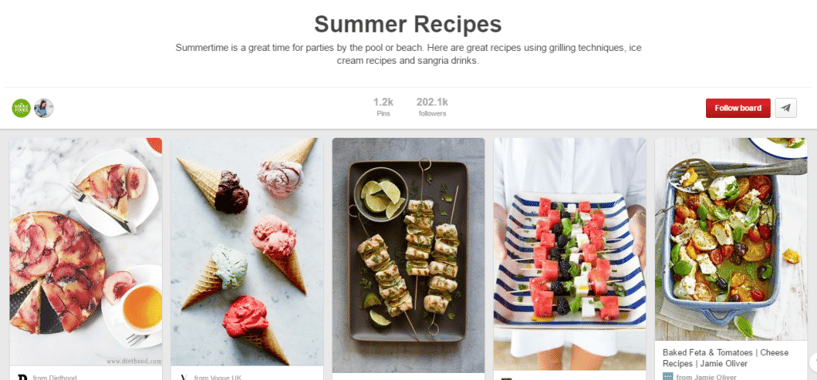The width and height of the screenshot is (817, 380).
Task: Open the grilled chicken skewers pin
Action: (x=408, y=255)
